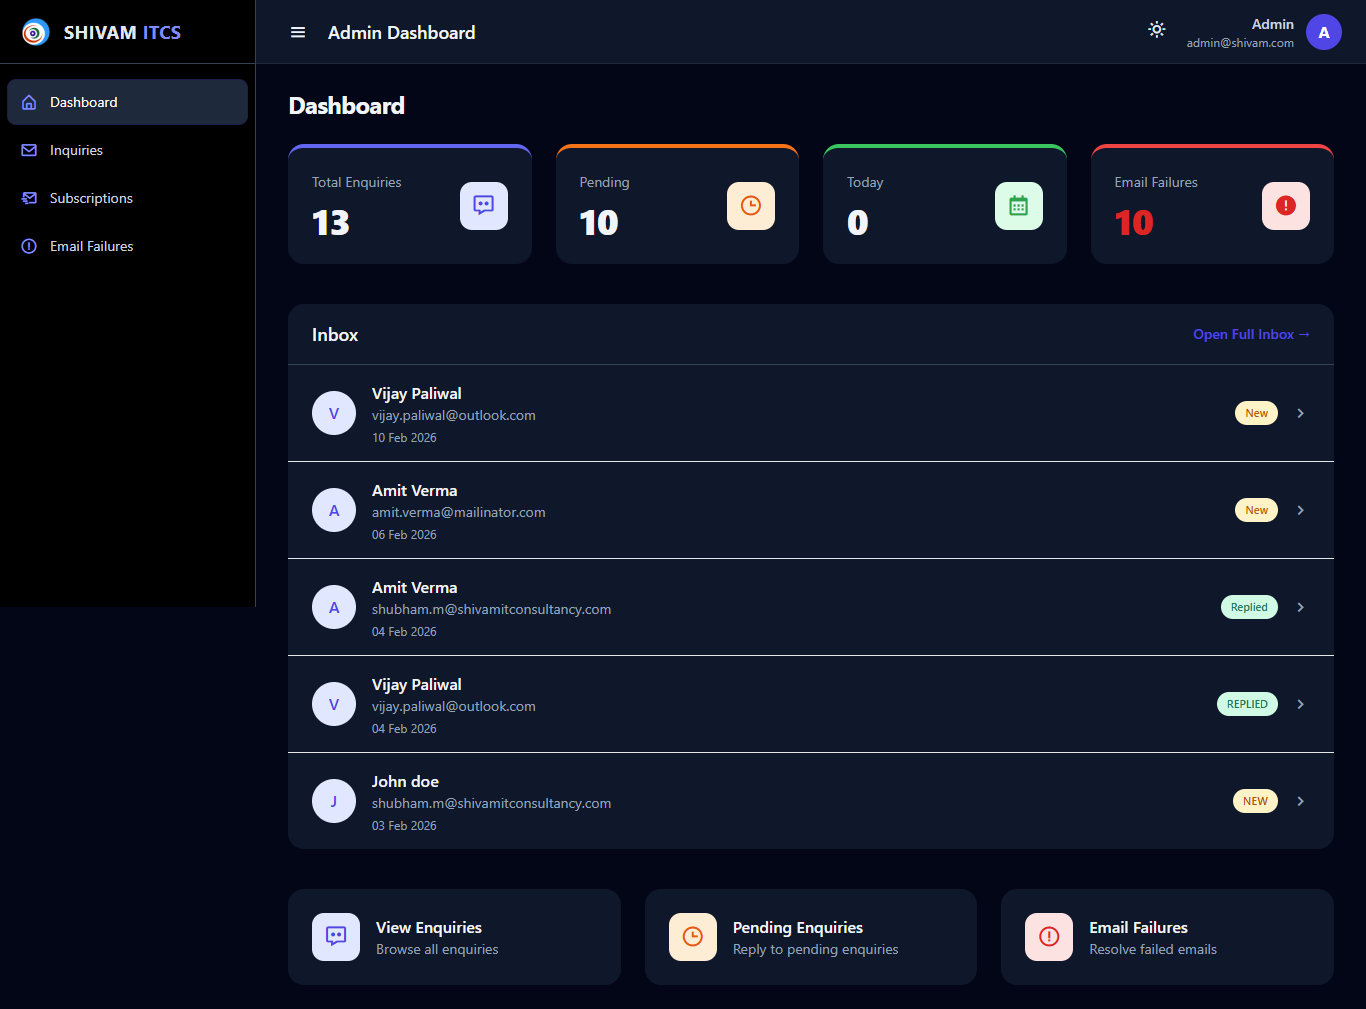
Task: Open Inquiries from the sidebar
Action: 77,151
